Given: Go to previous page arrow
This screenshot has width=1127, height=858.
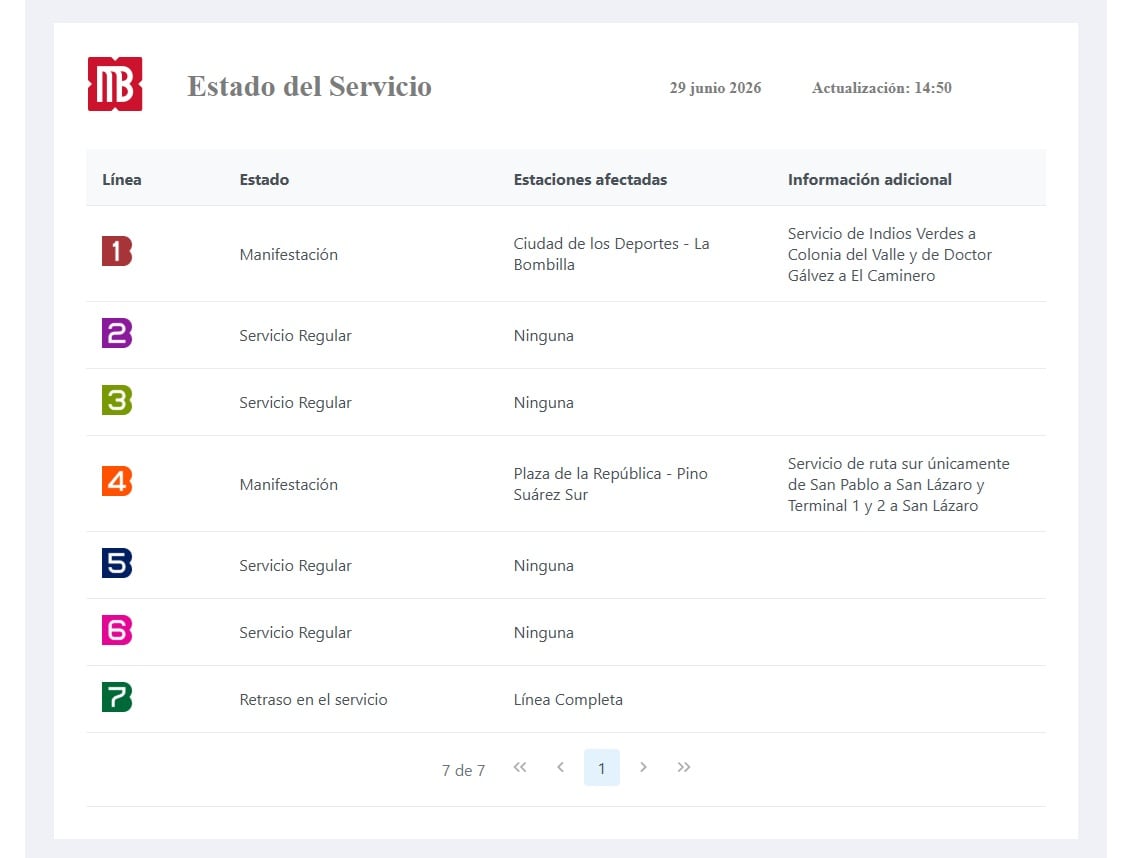Looking at the screenshot, I should pyautogui.click(x=561, y=767).
